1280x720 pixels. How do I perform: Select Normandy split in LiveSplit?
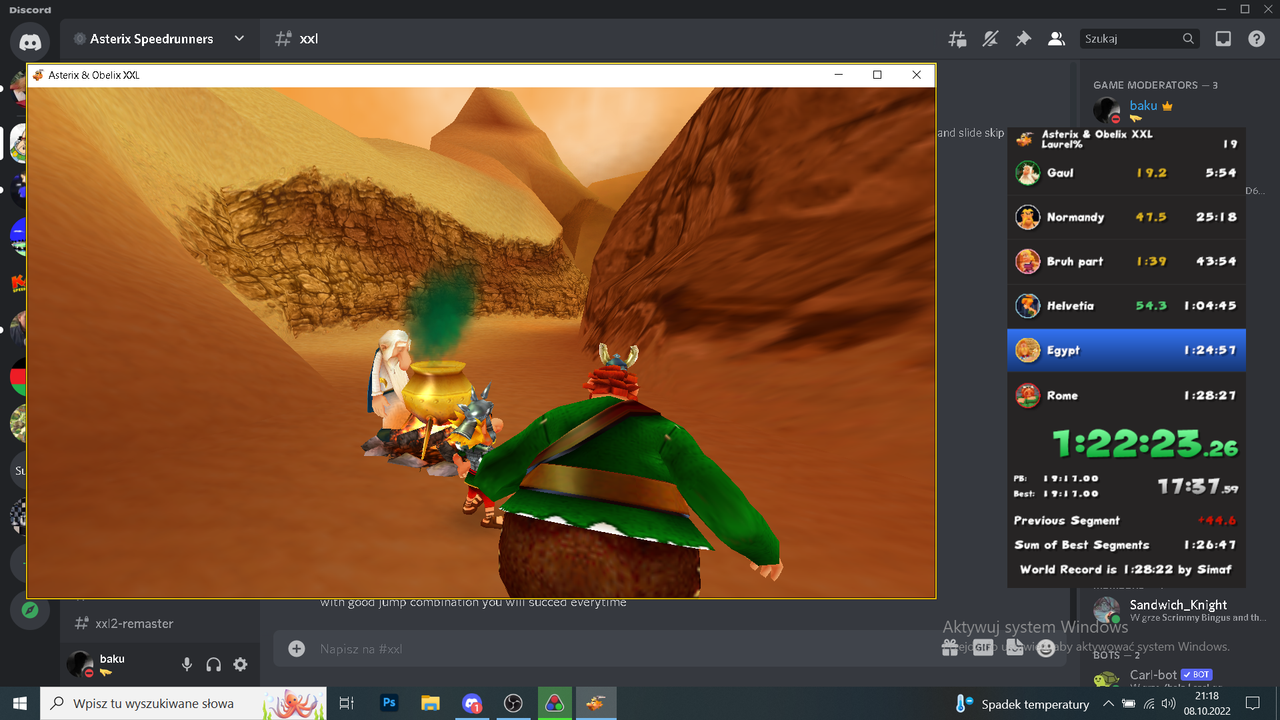[x=1127, y=217]
